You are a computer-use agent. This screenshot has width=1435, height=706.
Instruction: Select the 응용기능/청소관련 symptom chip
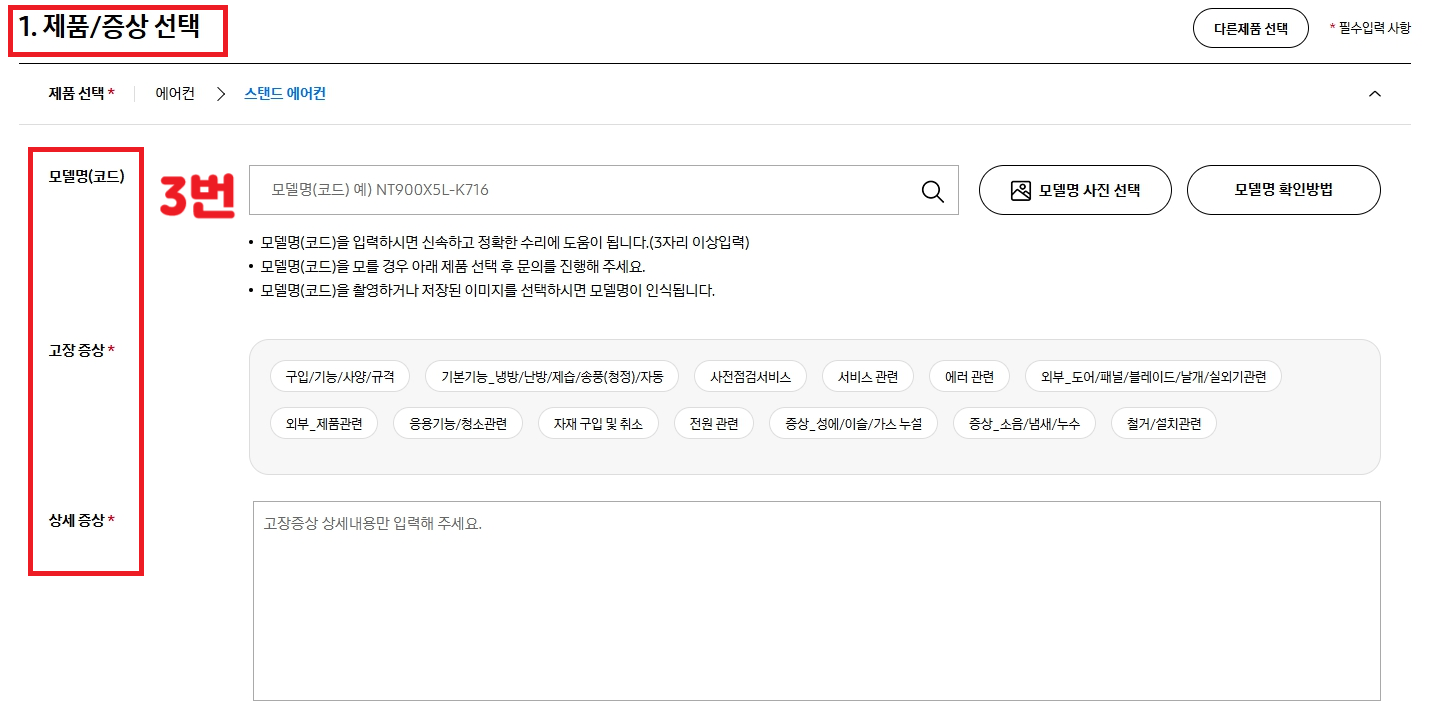point(458,423)
